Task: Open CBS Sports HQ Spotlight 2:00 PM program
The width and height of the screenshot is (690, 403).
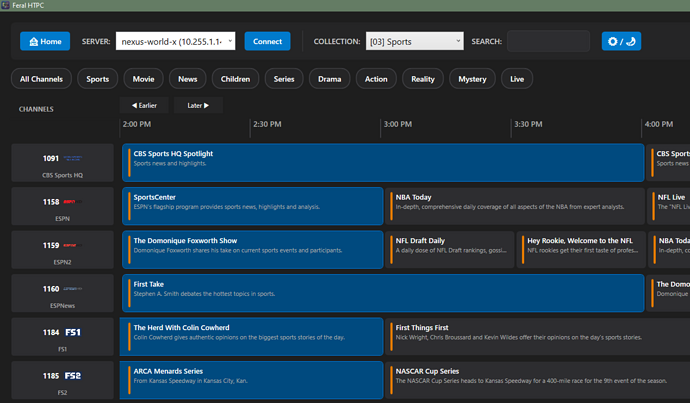Action: tap(383, 163)
